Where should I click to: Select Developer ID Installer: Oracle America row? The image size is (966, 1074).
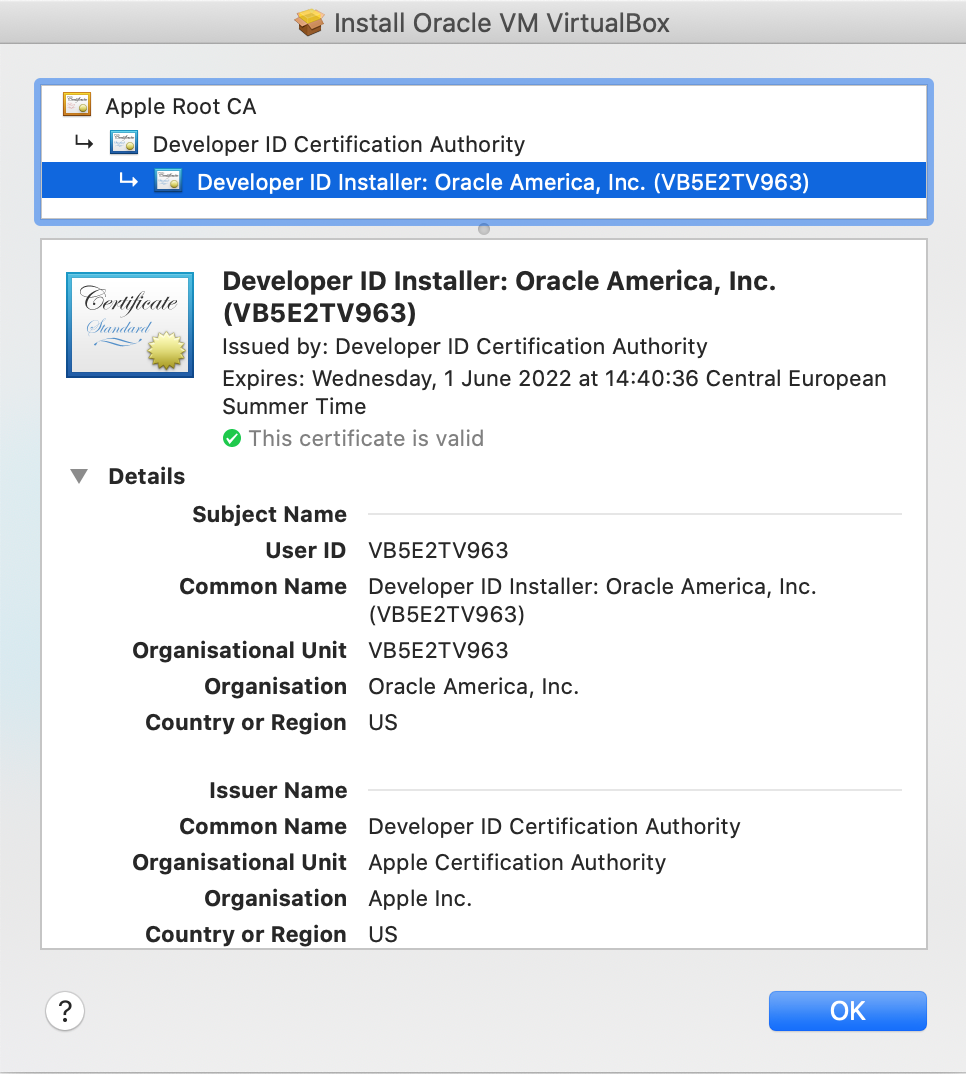pyautogui.click(x=484, y=182)
